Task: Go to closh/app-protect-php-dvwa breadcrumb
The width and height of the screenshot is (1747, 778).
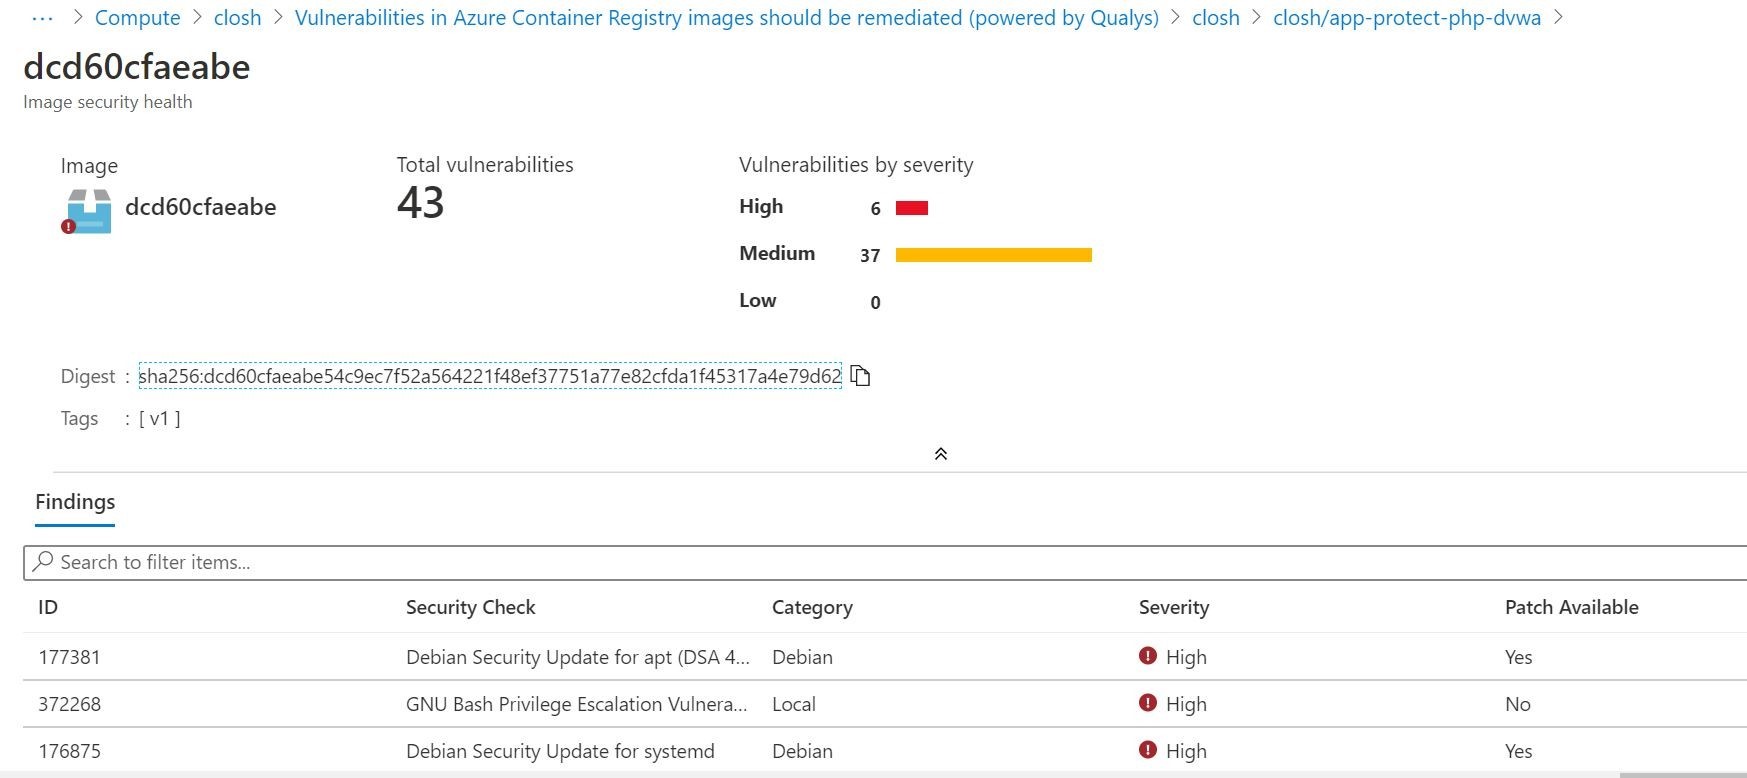Action: tap(1406, 18)
